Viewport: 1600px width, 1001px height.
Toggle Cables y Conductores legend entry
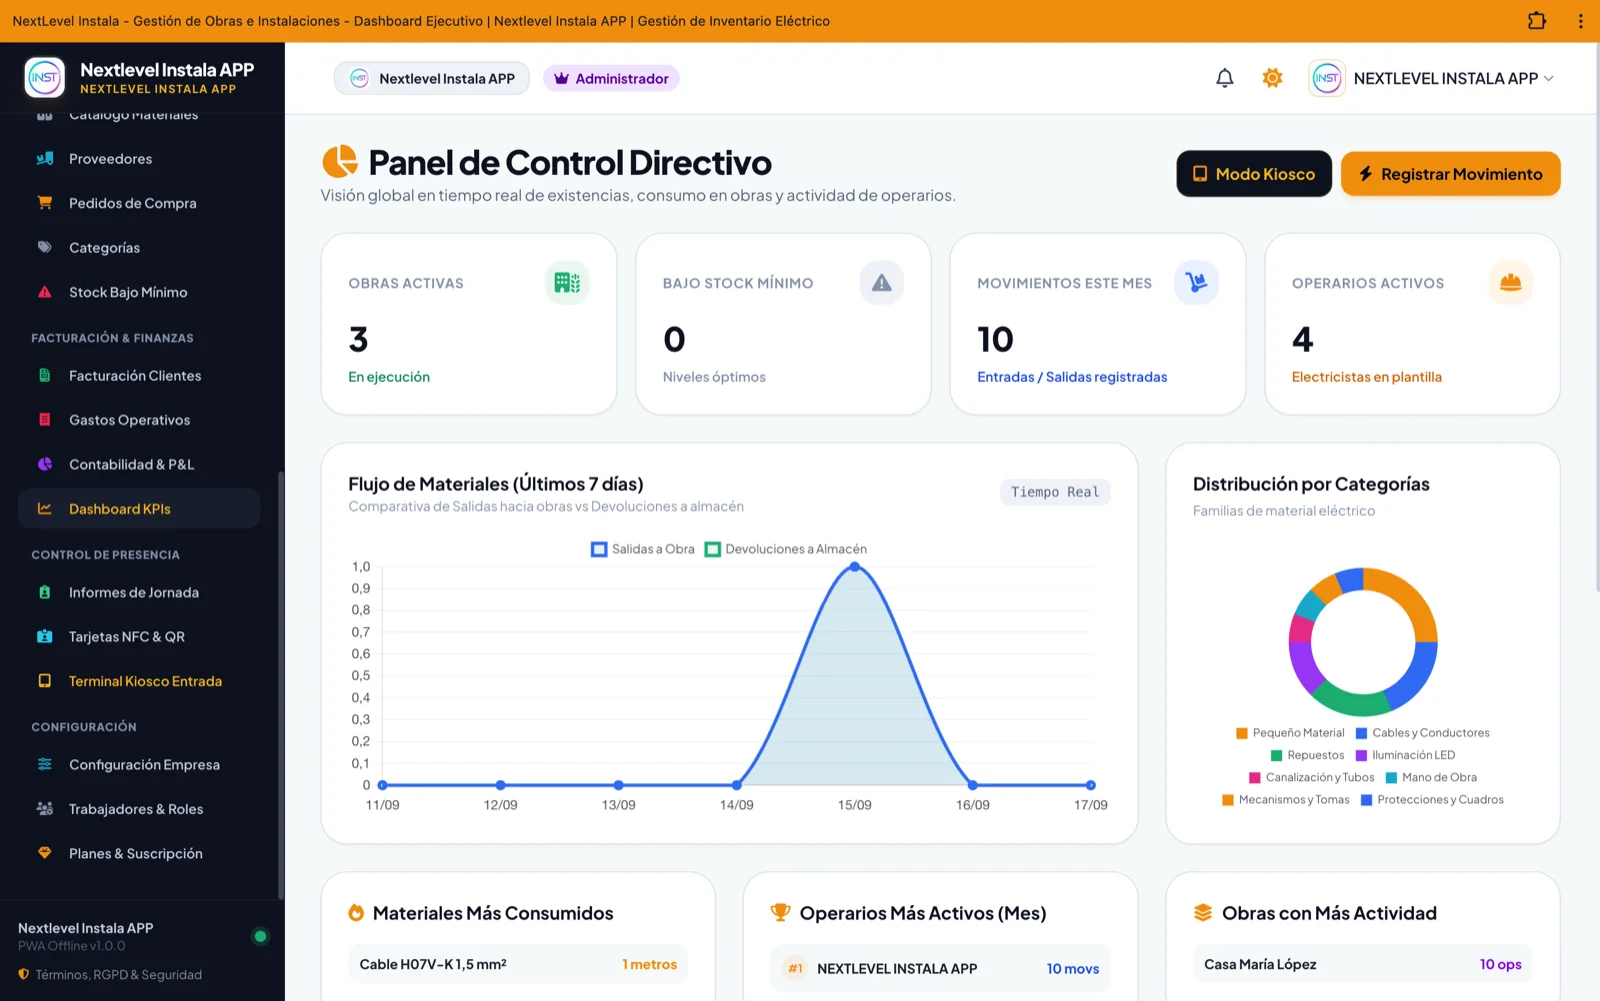click(1422, 733)
